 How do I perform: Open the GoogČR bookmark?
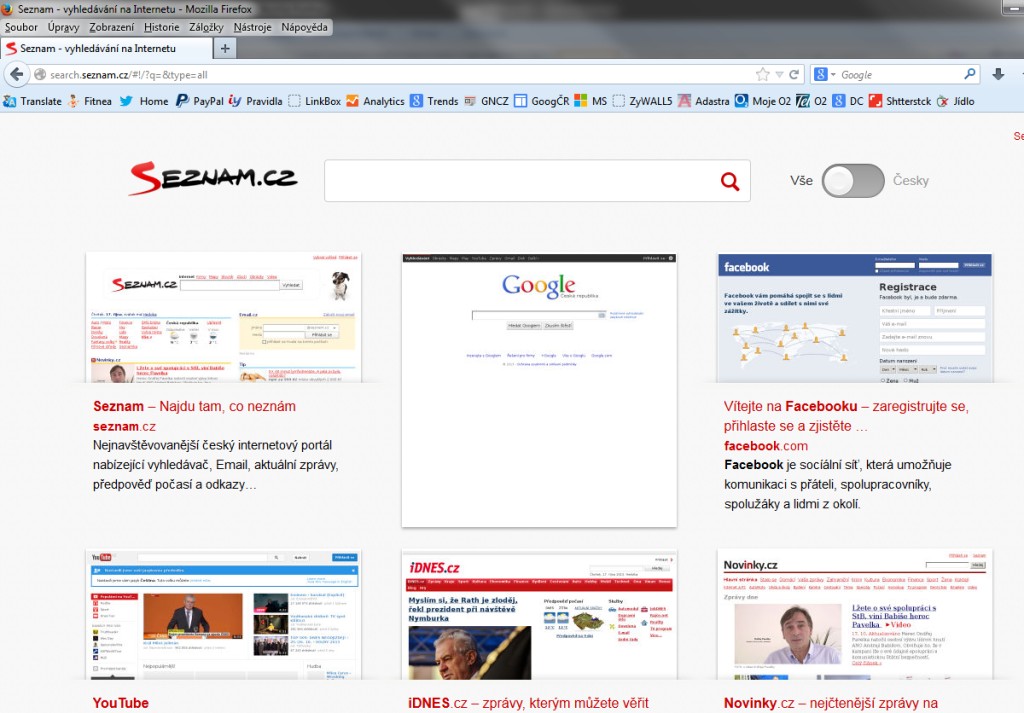541,101
